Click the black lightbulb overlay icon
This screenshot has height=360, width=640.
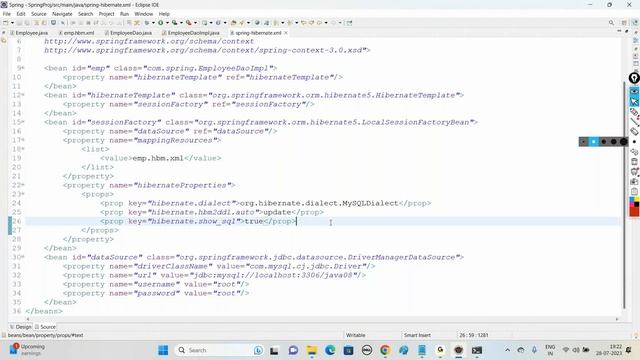[634, 78]
